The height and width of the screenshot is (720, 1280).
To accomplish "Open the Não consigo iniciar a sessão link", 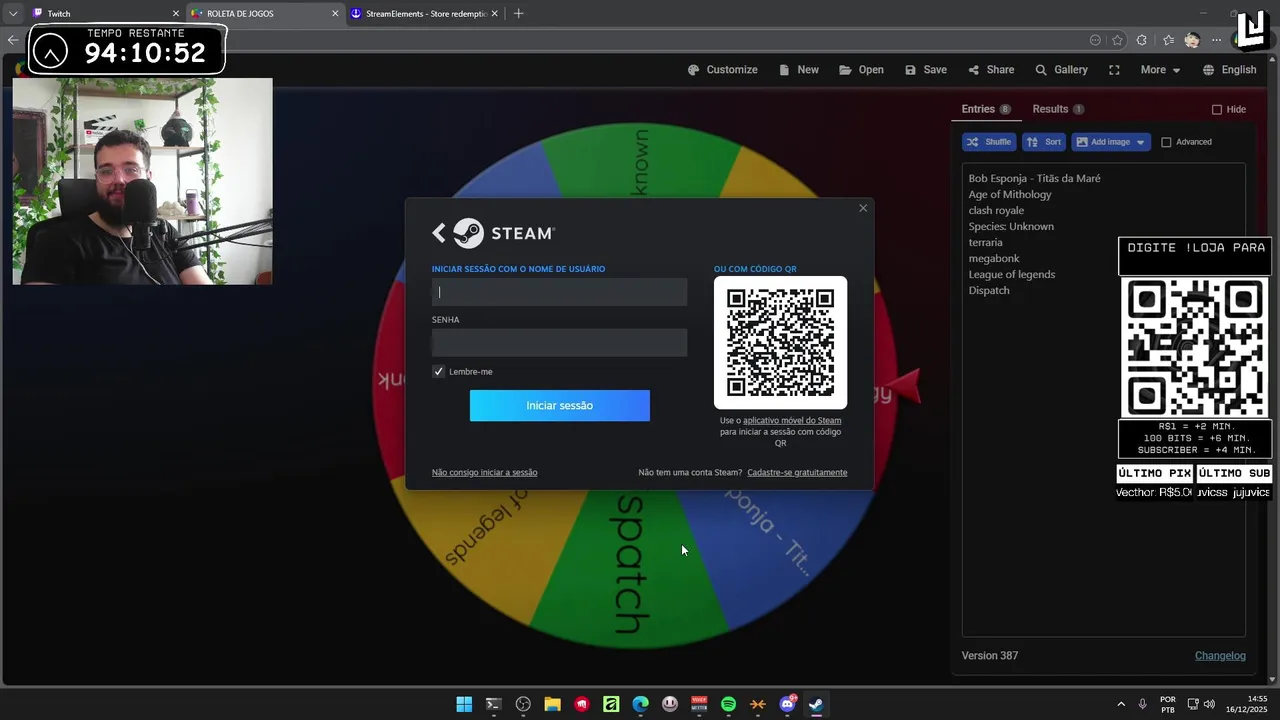I will coord(484,472).
